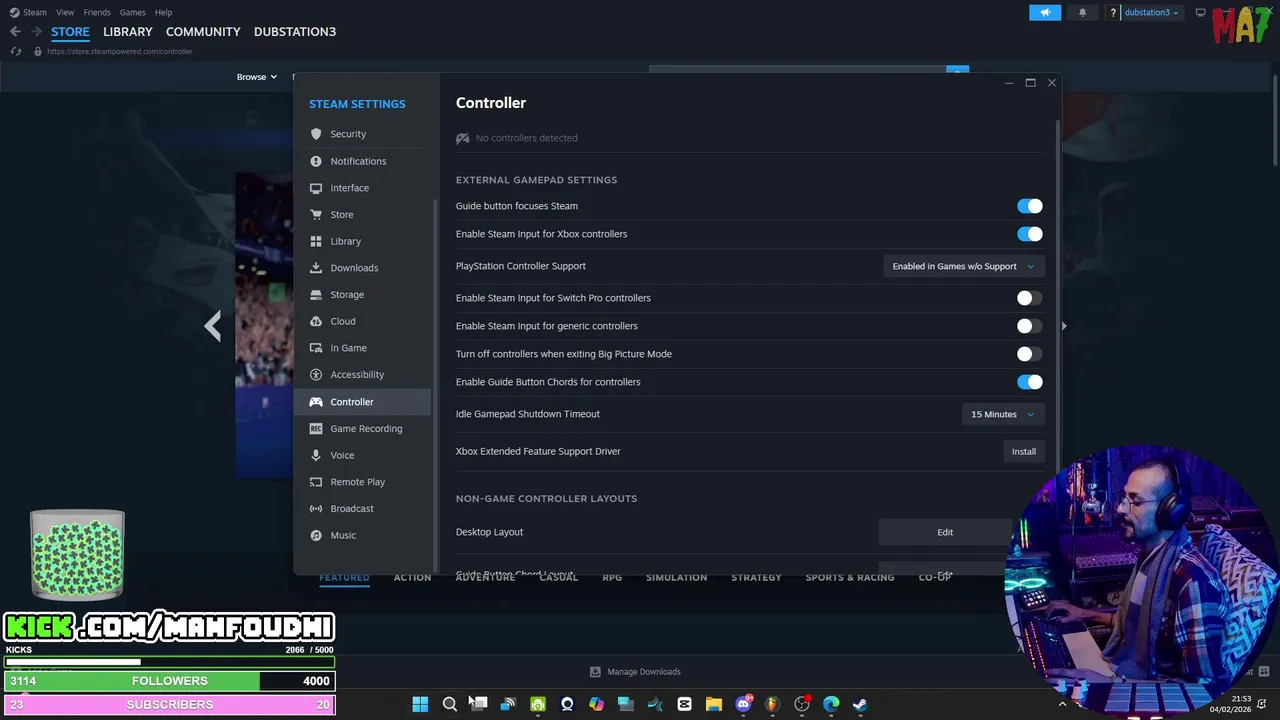Select the SIMULATION store category tab
Screen dimensions: 1280x720
click(x=676, y=577)
